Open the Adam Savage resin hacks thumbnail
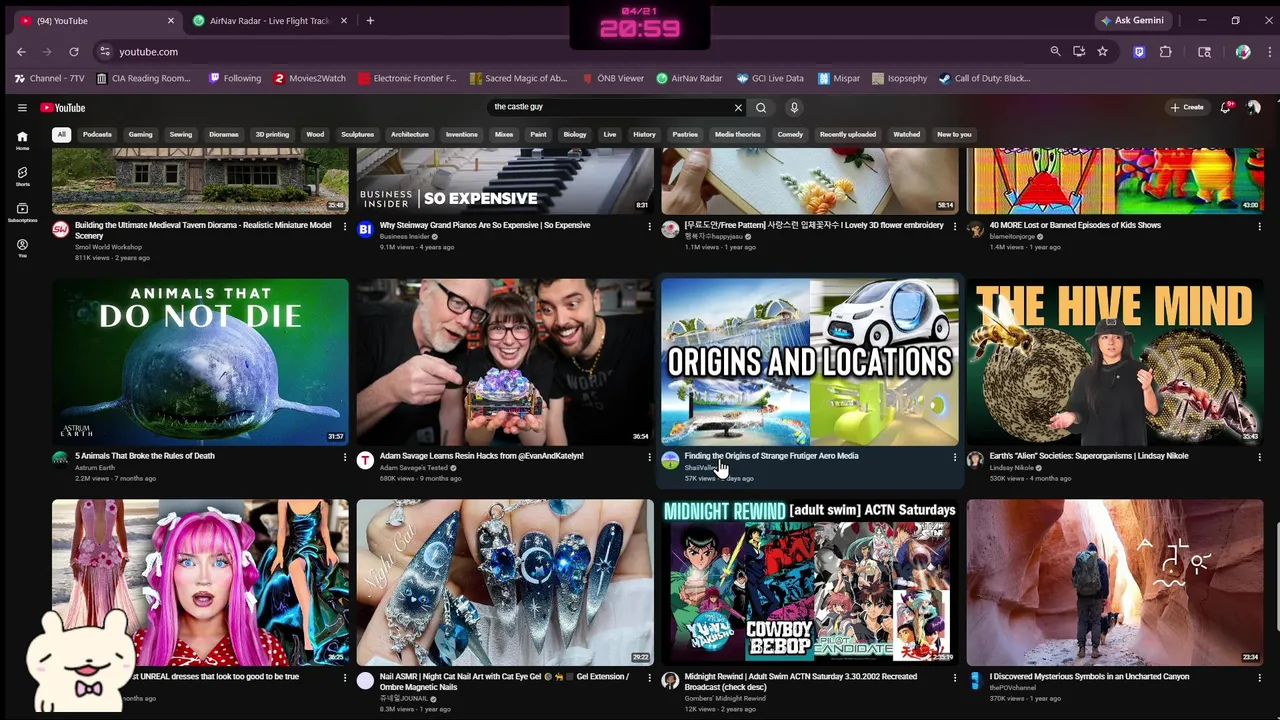Screen dimensions: 1280x720 [x=505, y=362]
